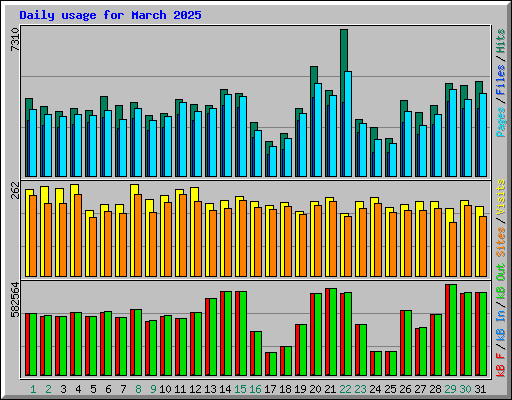Click day label 3 on x-axis
This screenshot has height=400, width=512.
click(x=63, y=389)
